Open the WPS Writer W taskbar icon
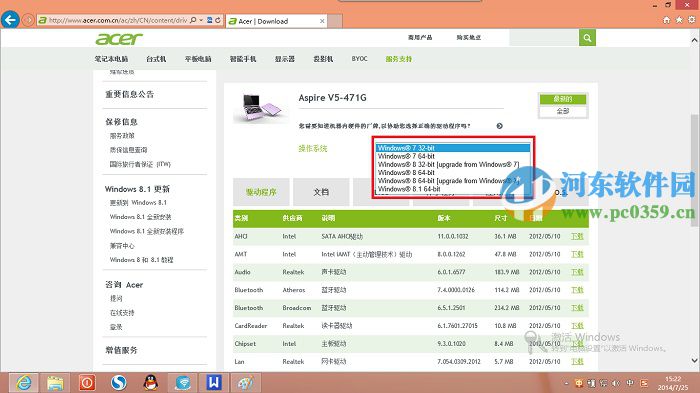This screenshot has width=700, height=393. [214, 383]
